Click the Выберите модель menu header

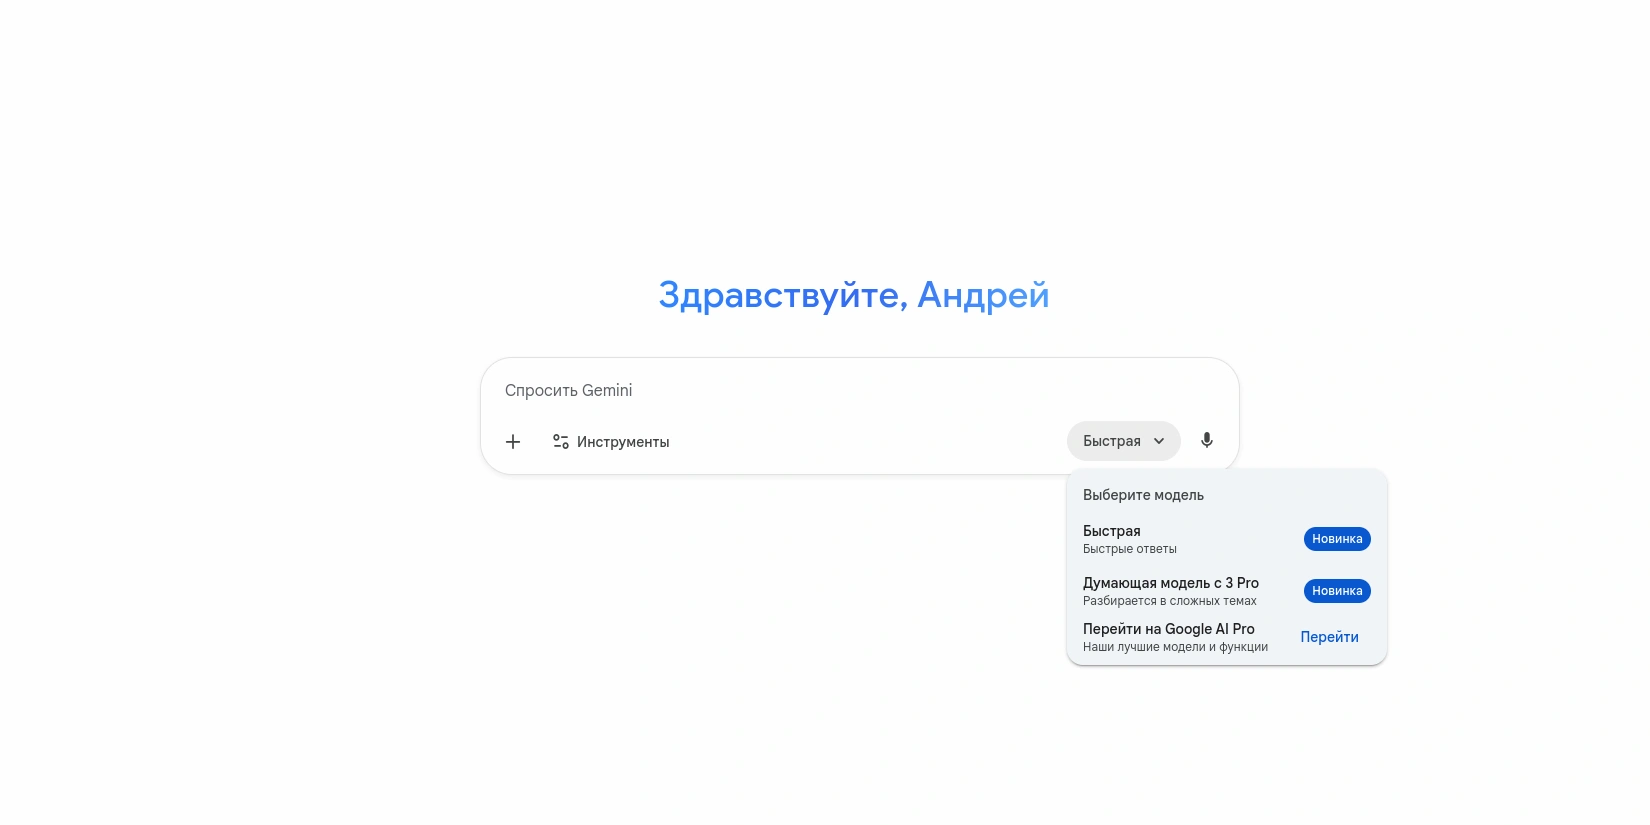(x=1143, y=495)
